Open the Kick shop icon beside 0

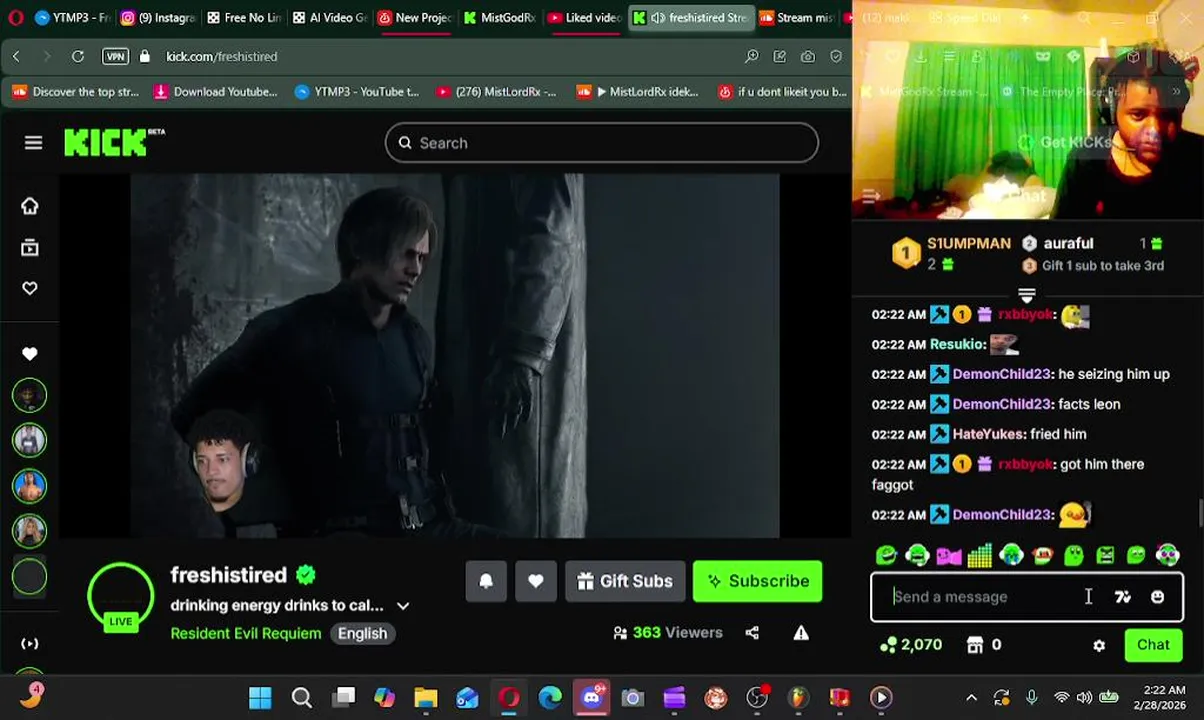pyautogui.click(x=975, y=646)
